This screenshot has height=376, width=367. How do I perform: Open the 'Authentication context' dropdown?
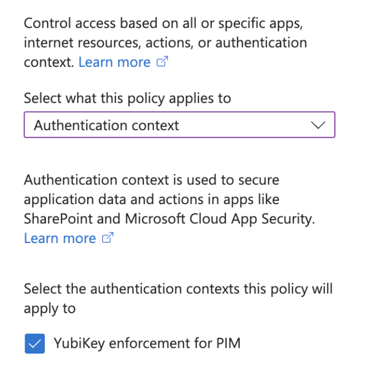[x=179, y=125]
